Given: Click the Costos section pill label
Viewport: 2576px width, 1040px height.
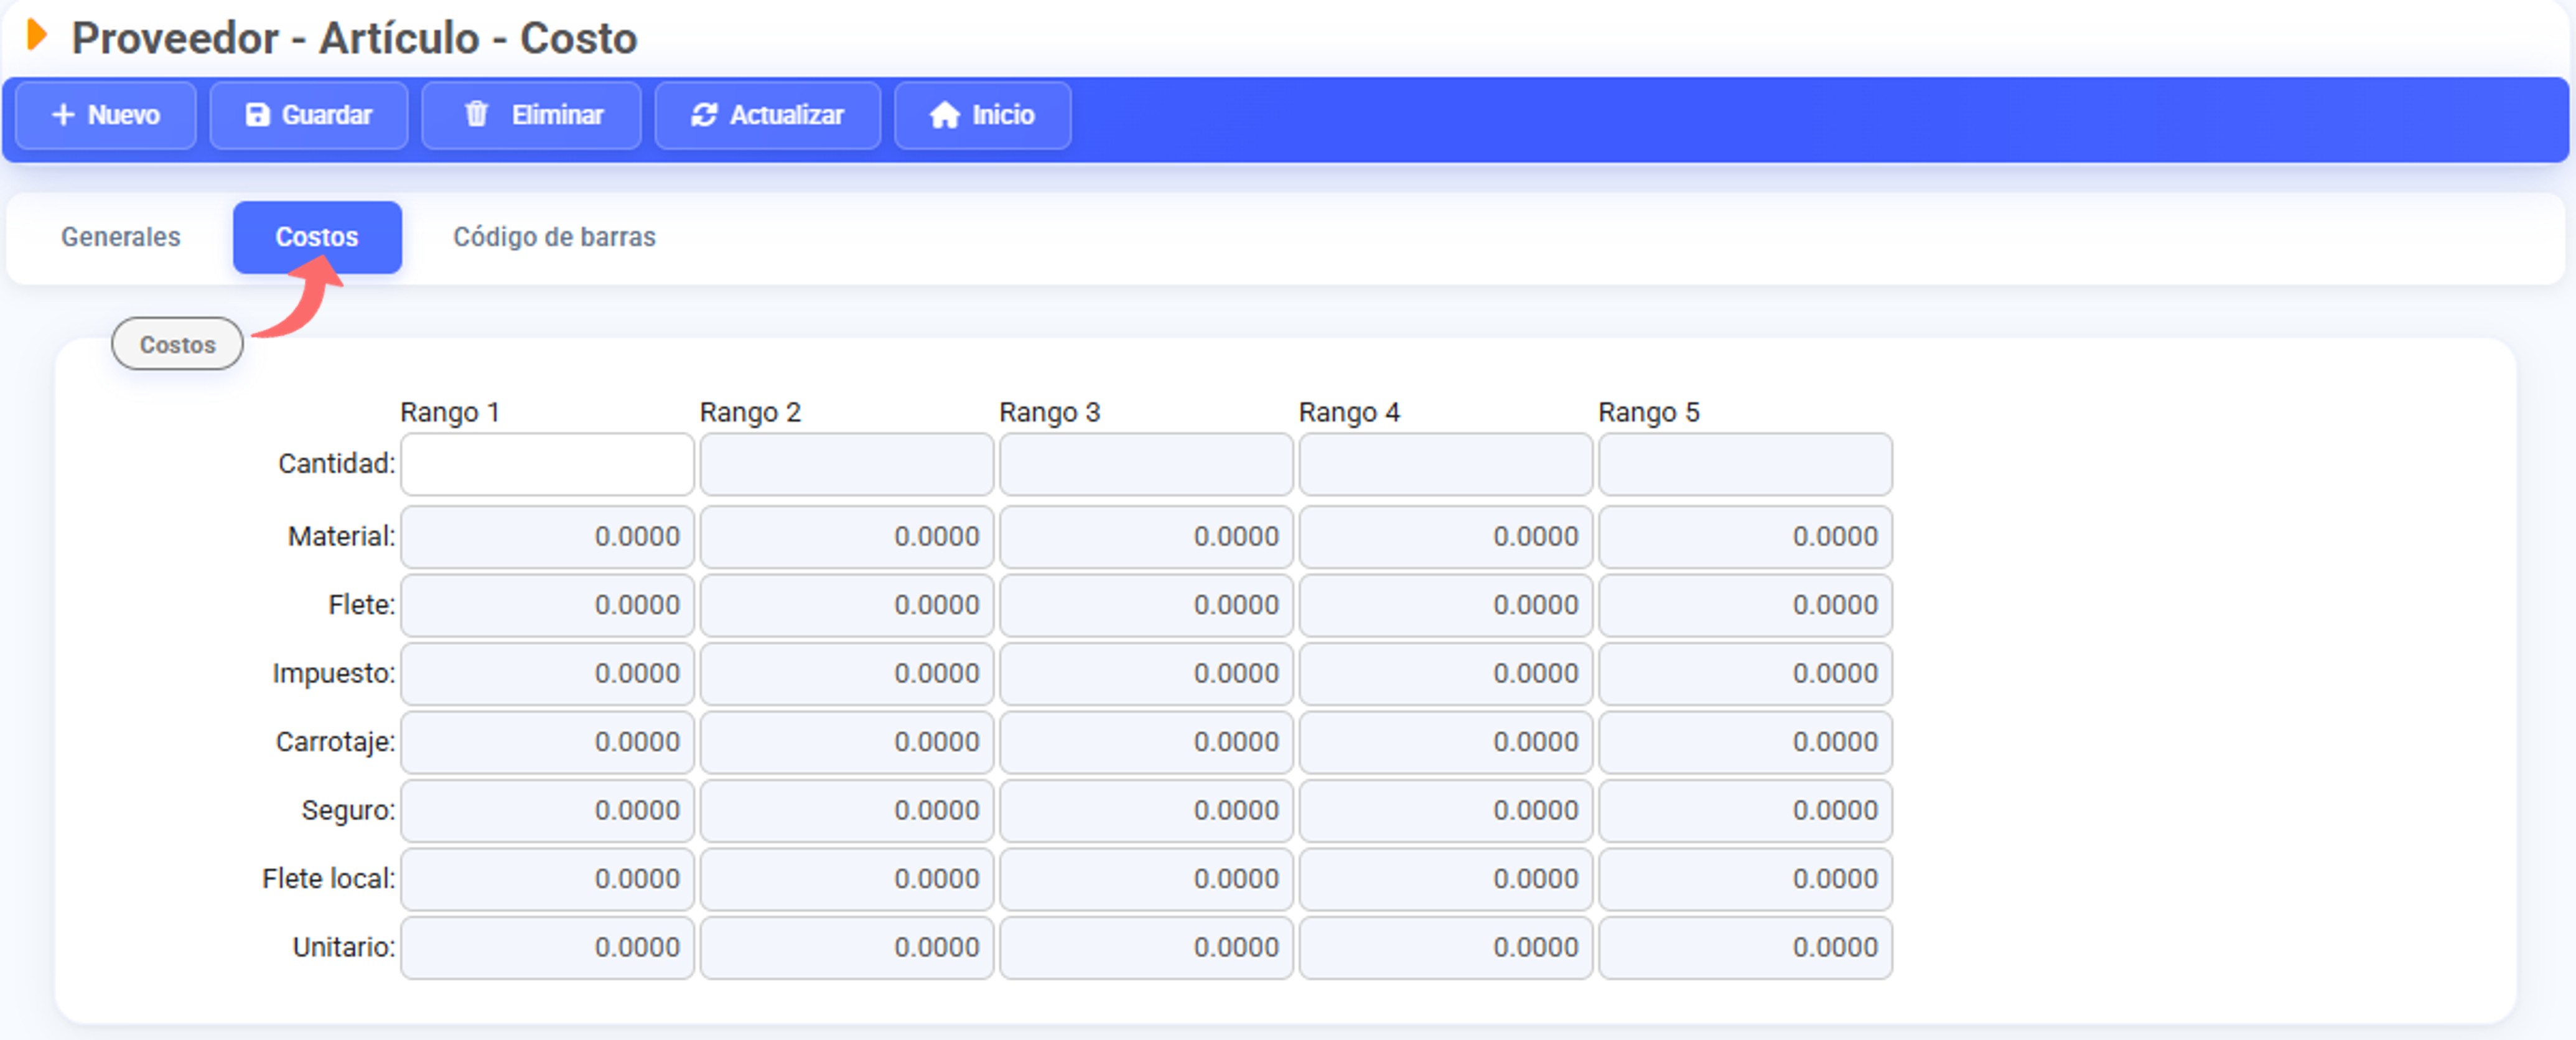Looking at the screenshot, I should tap(177, 344).
